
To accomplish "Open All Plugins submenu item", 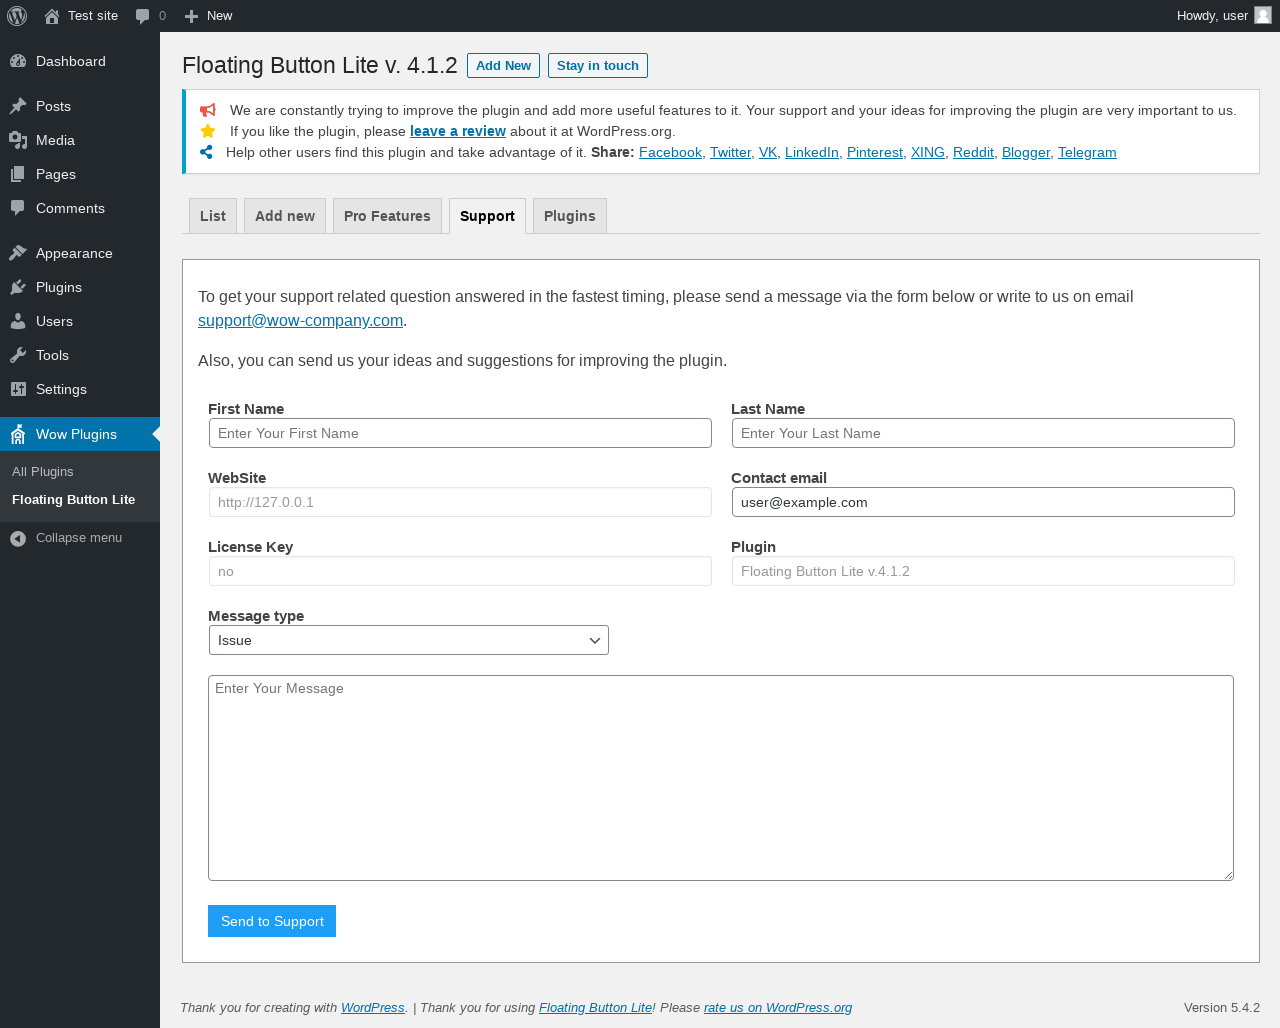I will pos(43,472).
